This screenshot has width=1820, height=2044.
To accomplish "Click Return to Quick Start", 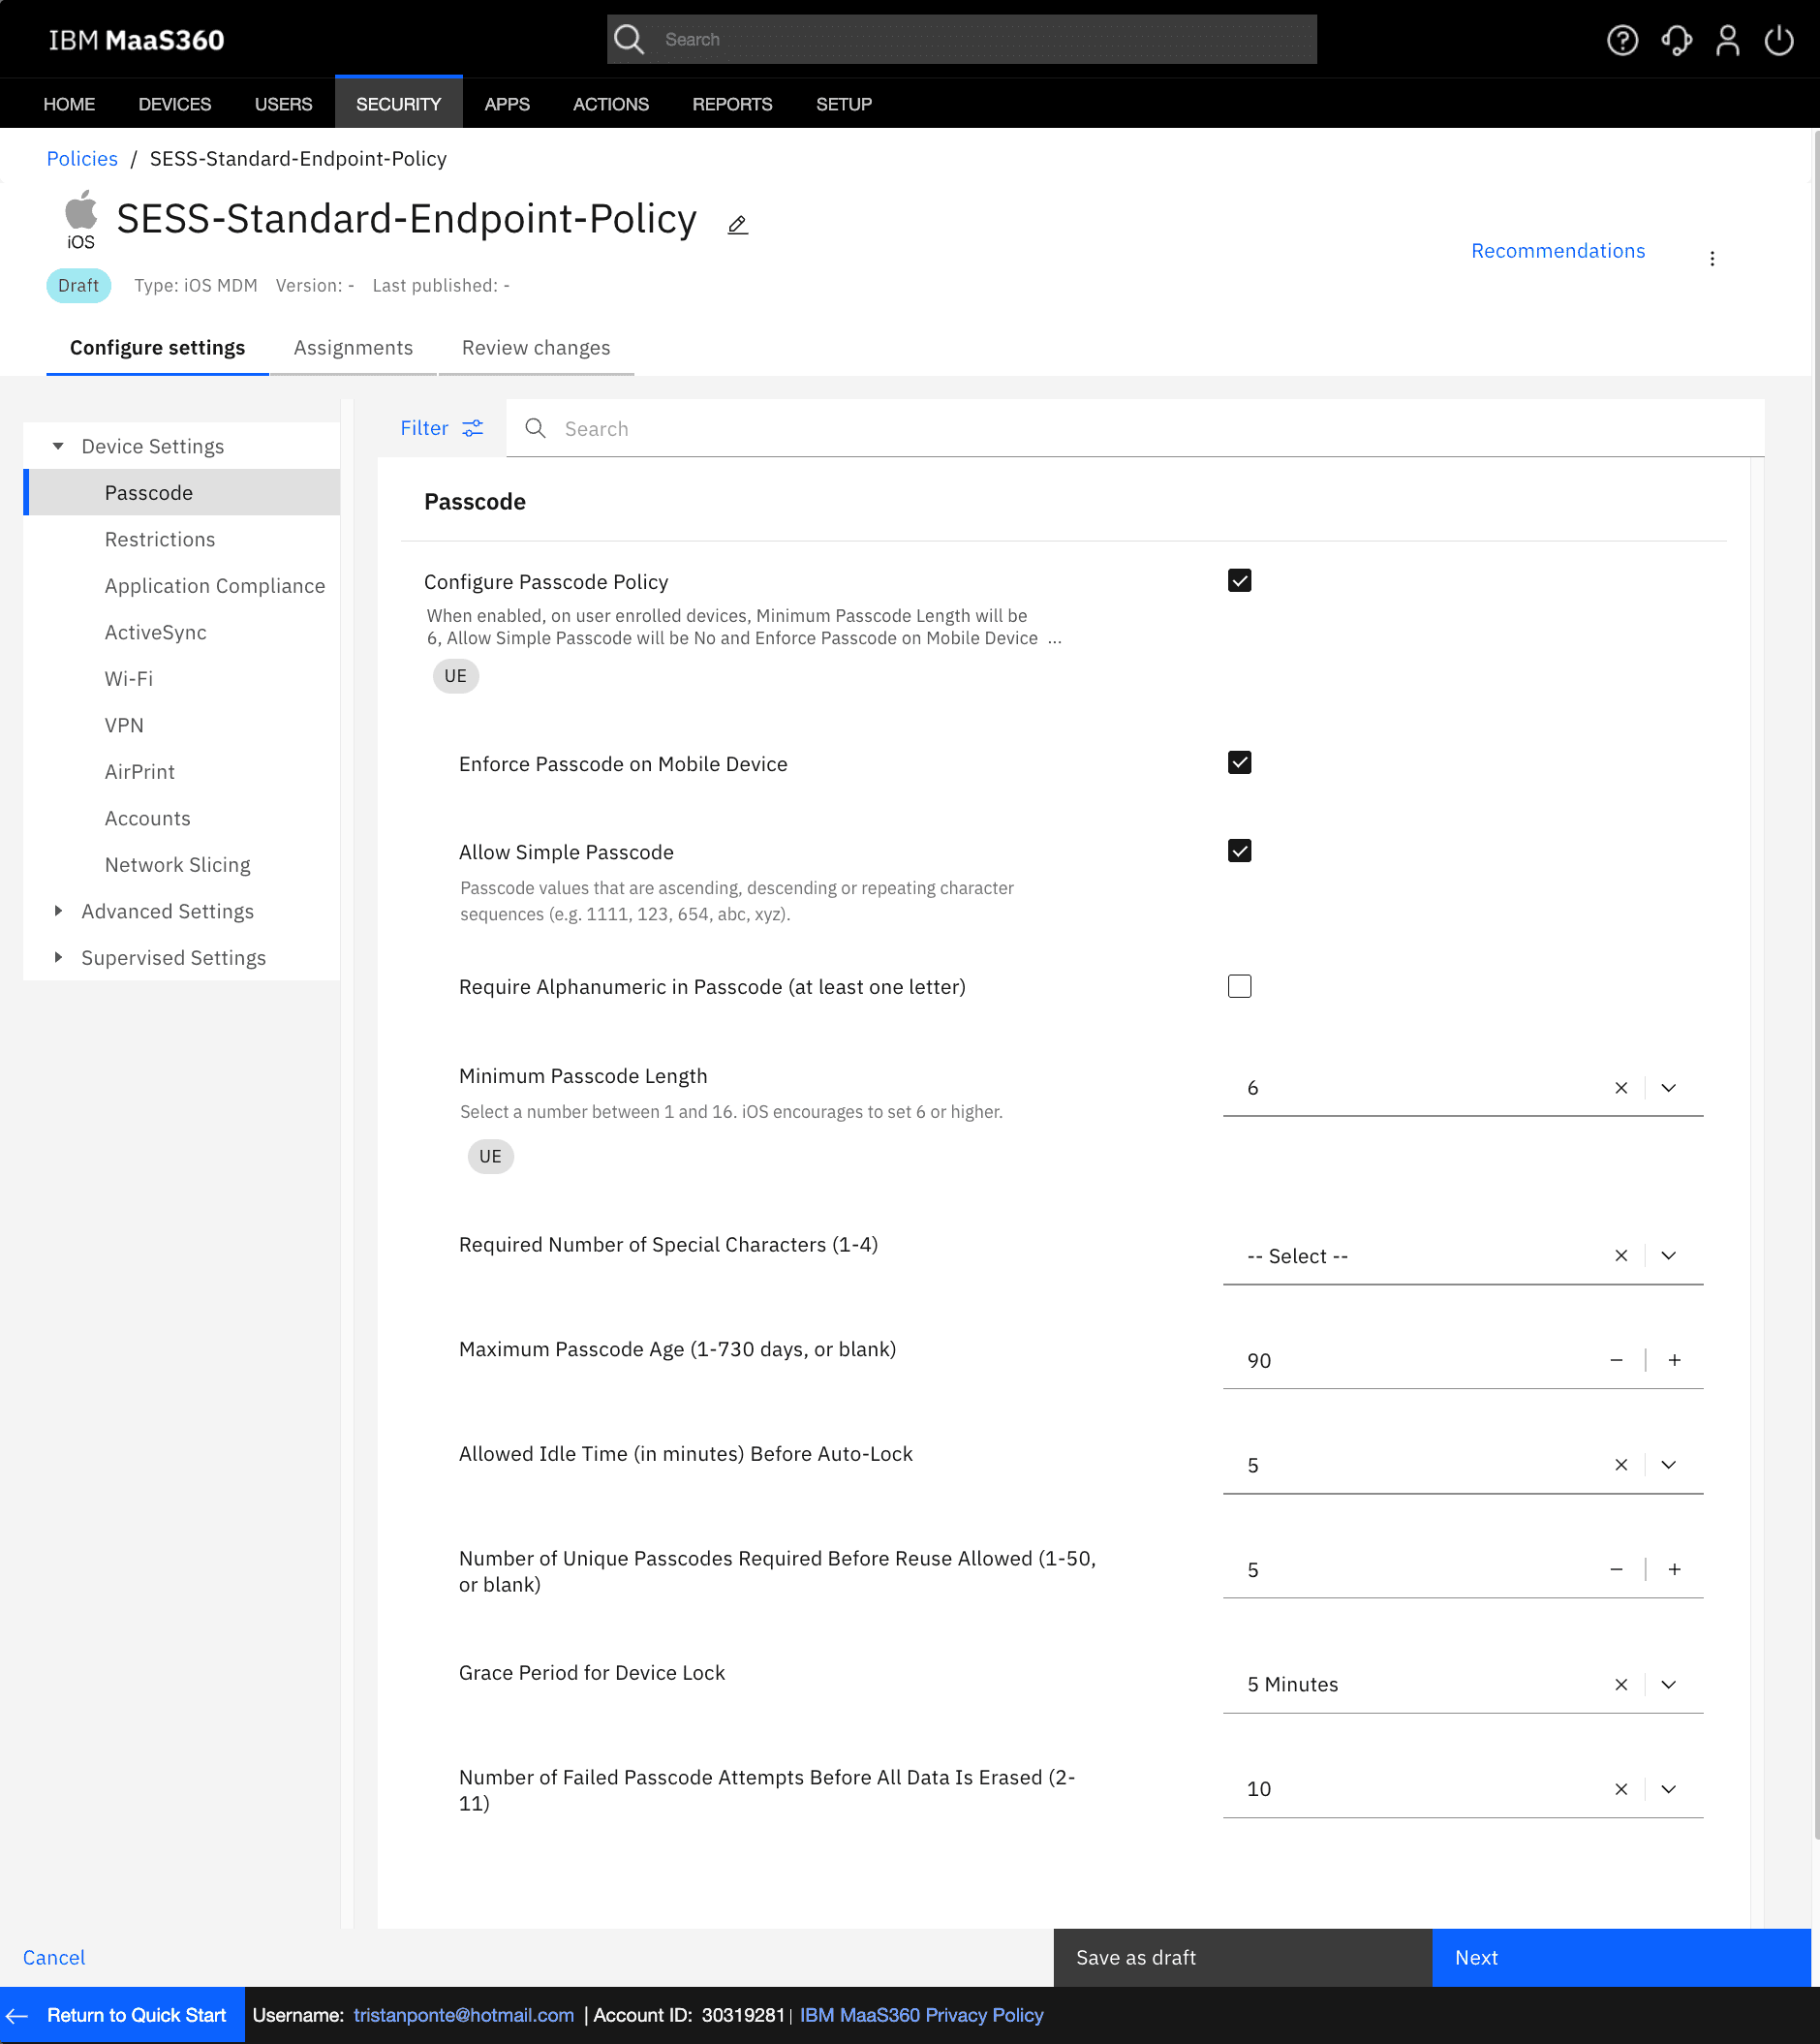I will coord(122,2015).
